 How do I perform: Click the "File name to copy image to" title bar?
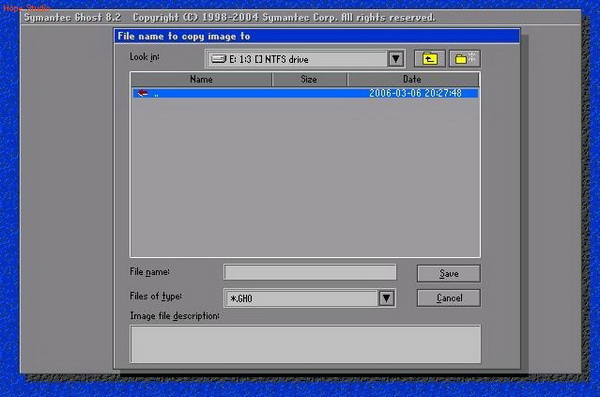[x=317, y=36]
